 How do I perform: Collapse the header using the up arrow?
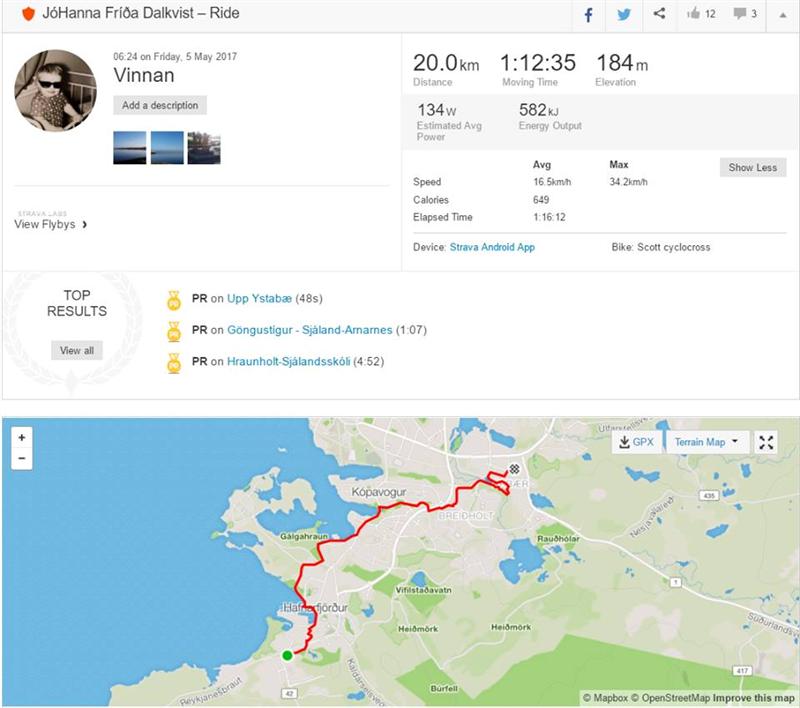[782, 15]
